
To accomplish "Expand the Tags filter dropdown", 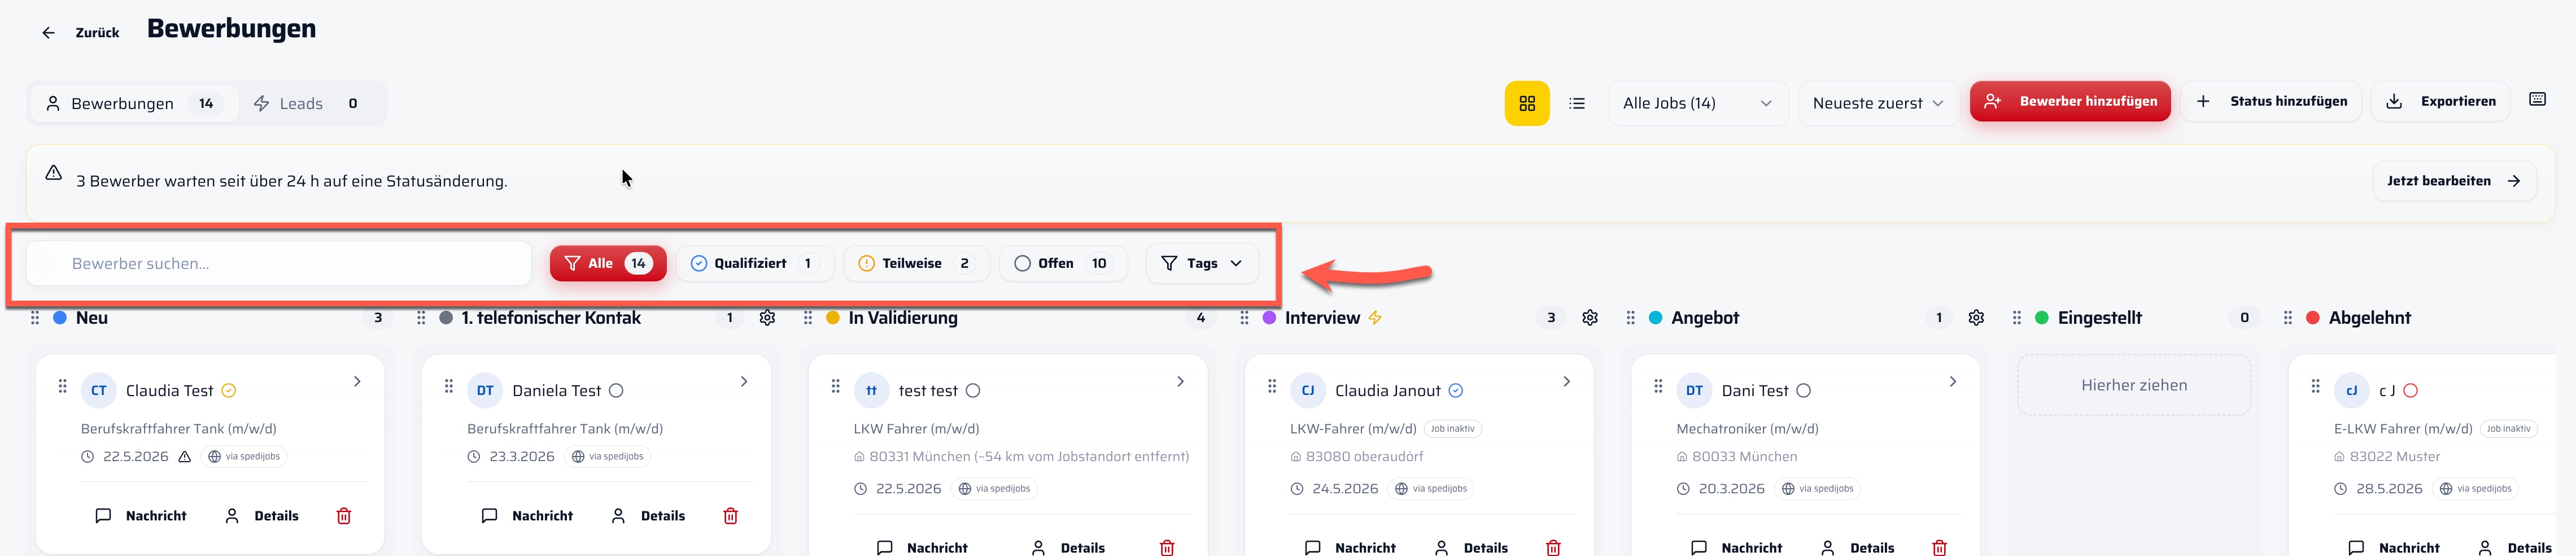I will (1202, 264).
